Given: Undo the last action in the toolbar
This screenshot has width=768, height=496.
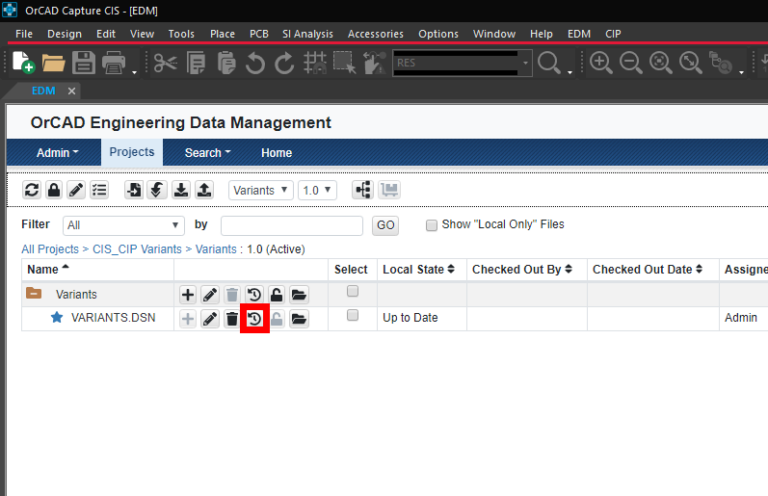Looking at the screenshot, I should point(255,63).
